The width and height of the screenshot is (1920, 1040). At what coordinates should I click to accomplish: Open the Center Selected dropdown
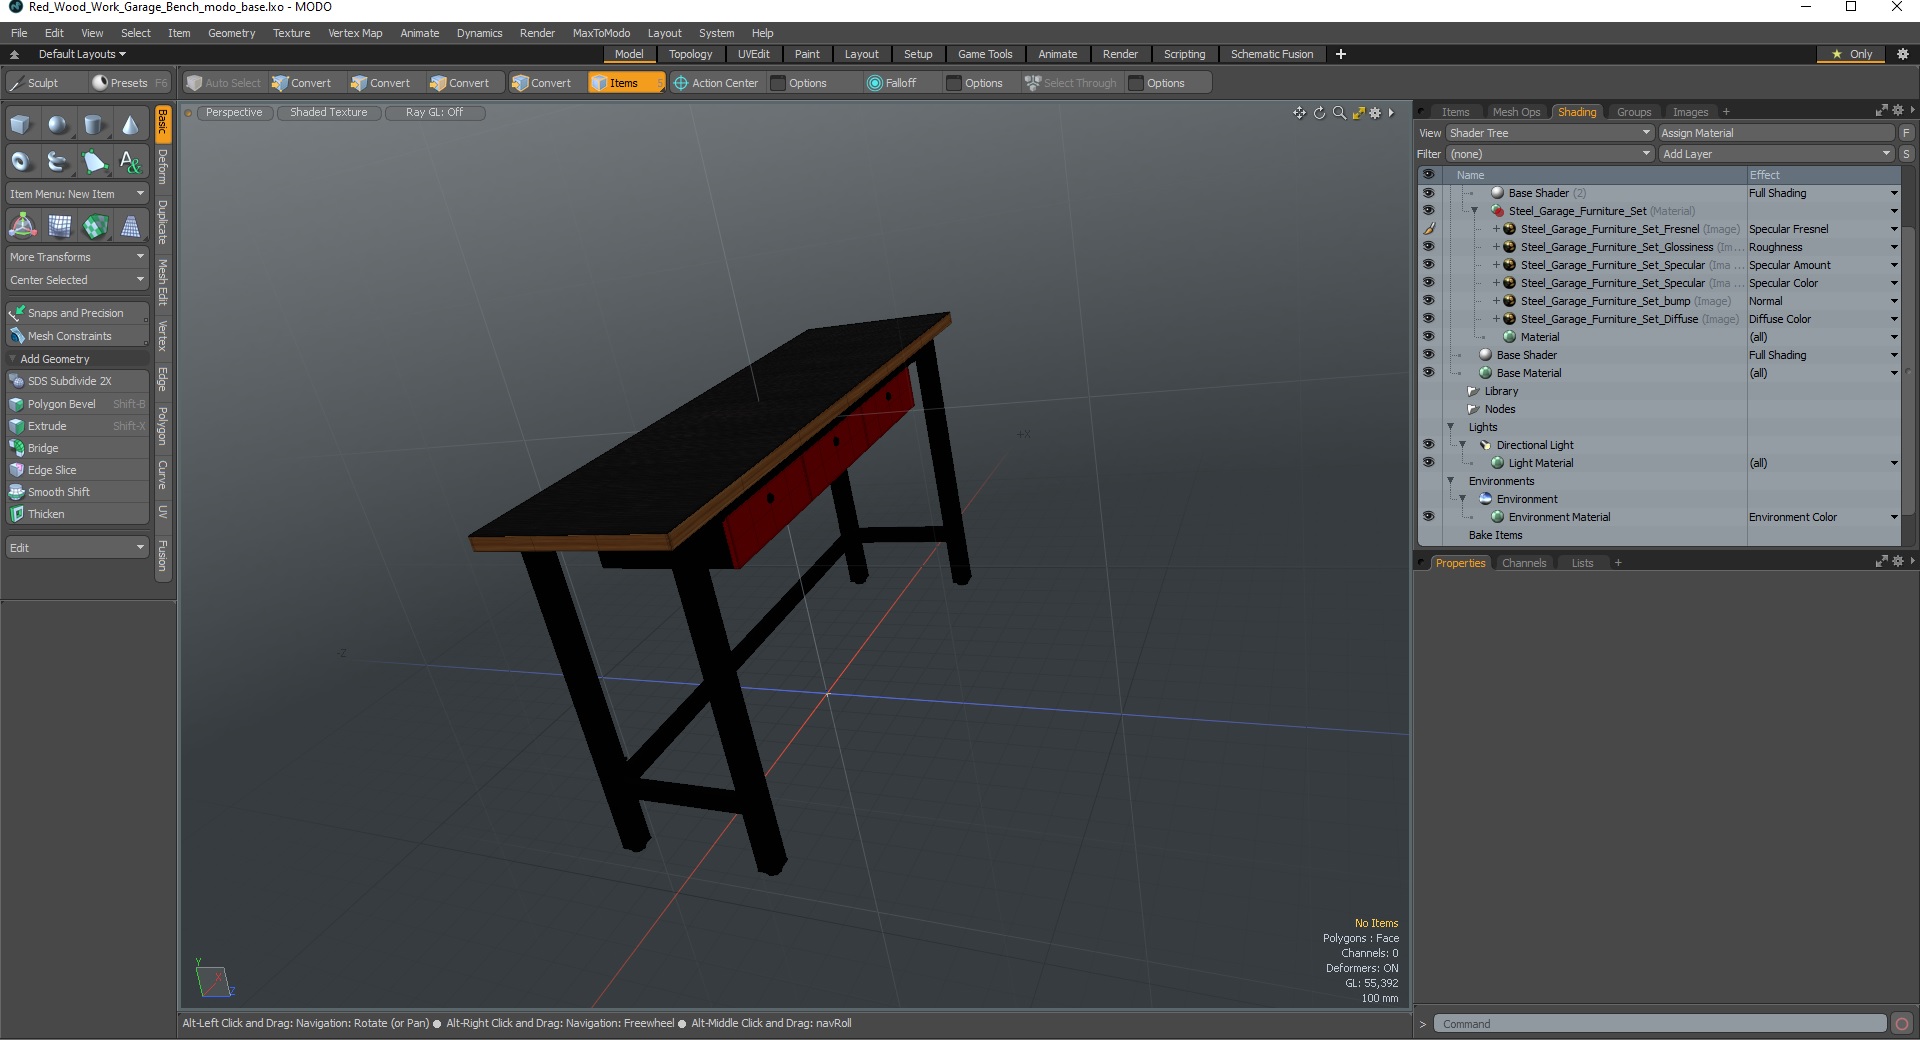[x=77, y=280]
